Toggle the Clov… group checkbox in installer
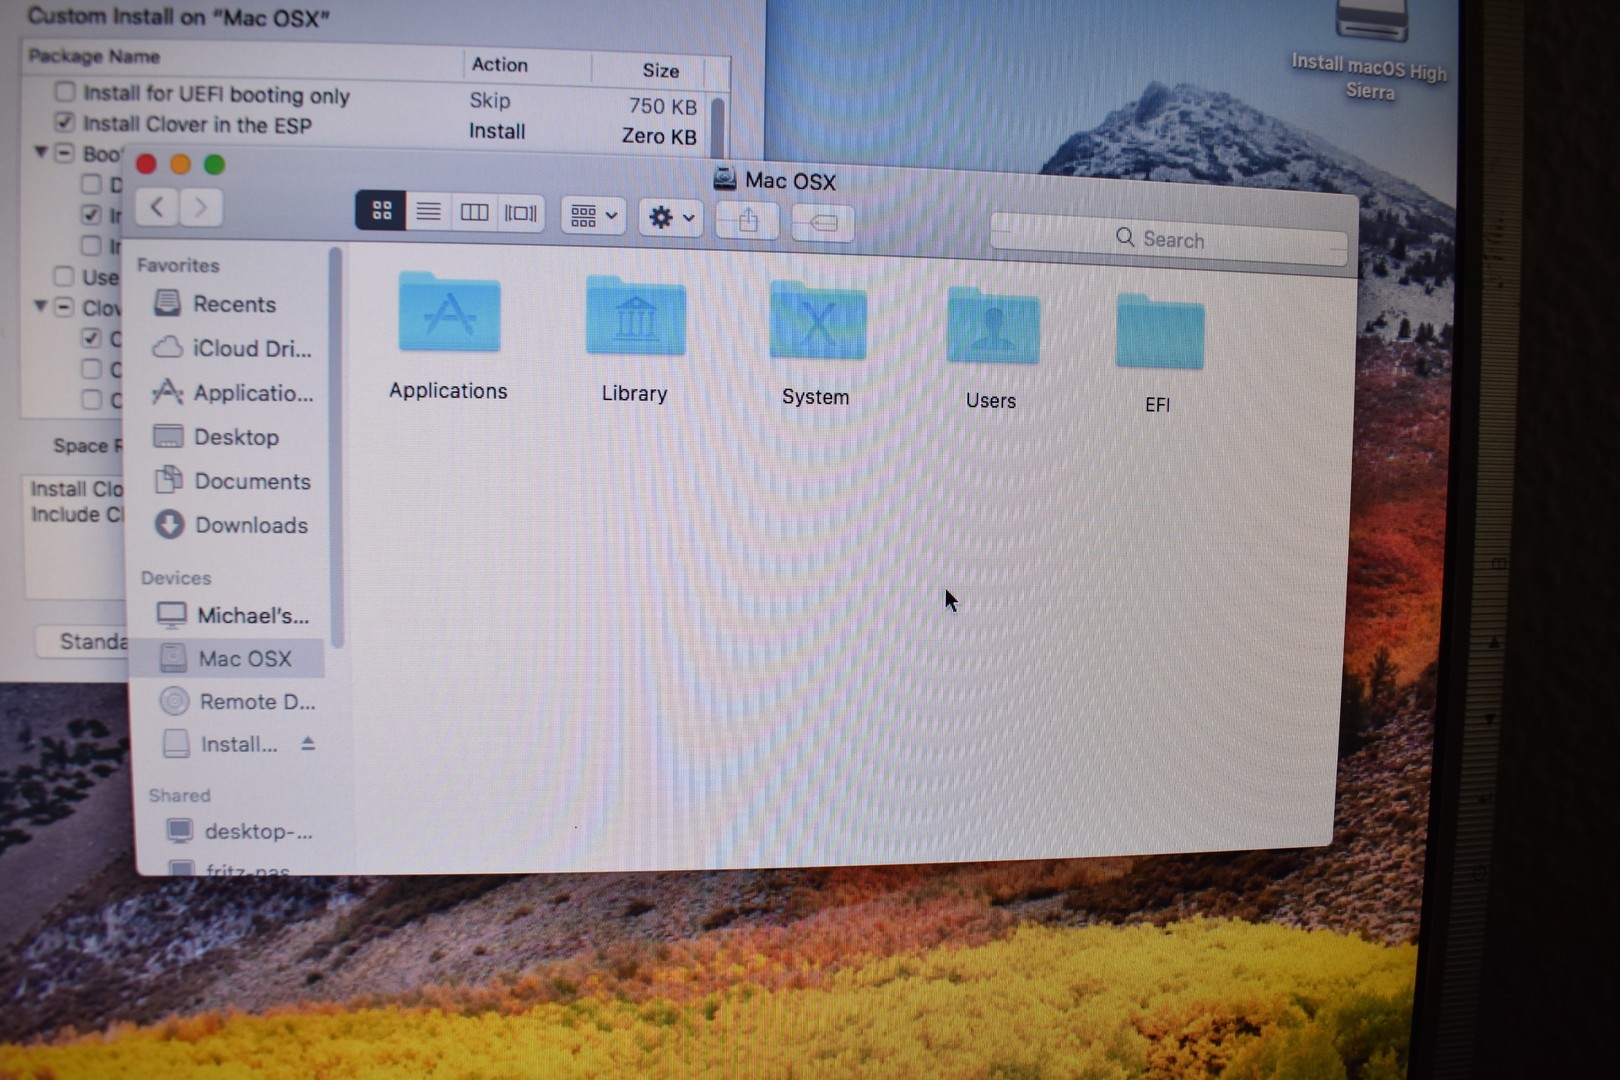 [x=64, y=307]
